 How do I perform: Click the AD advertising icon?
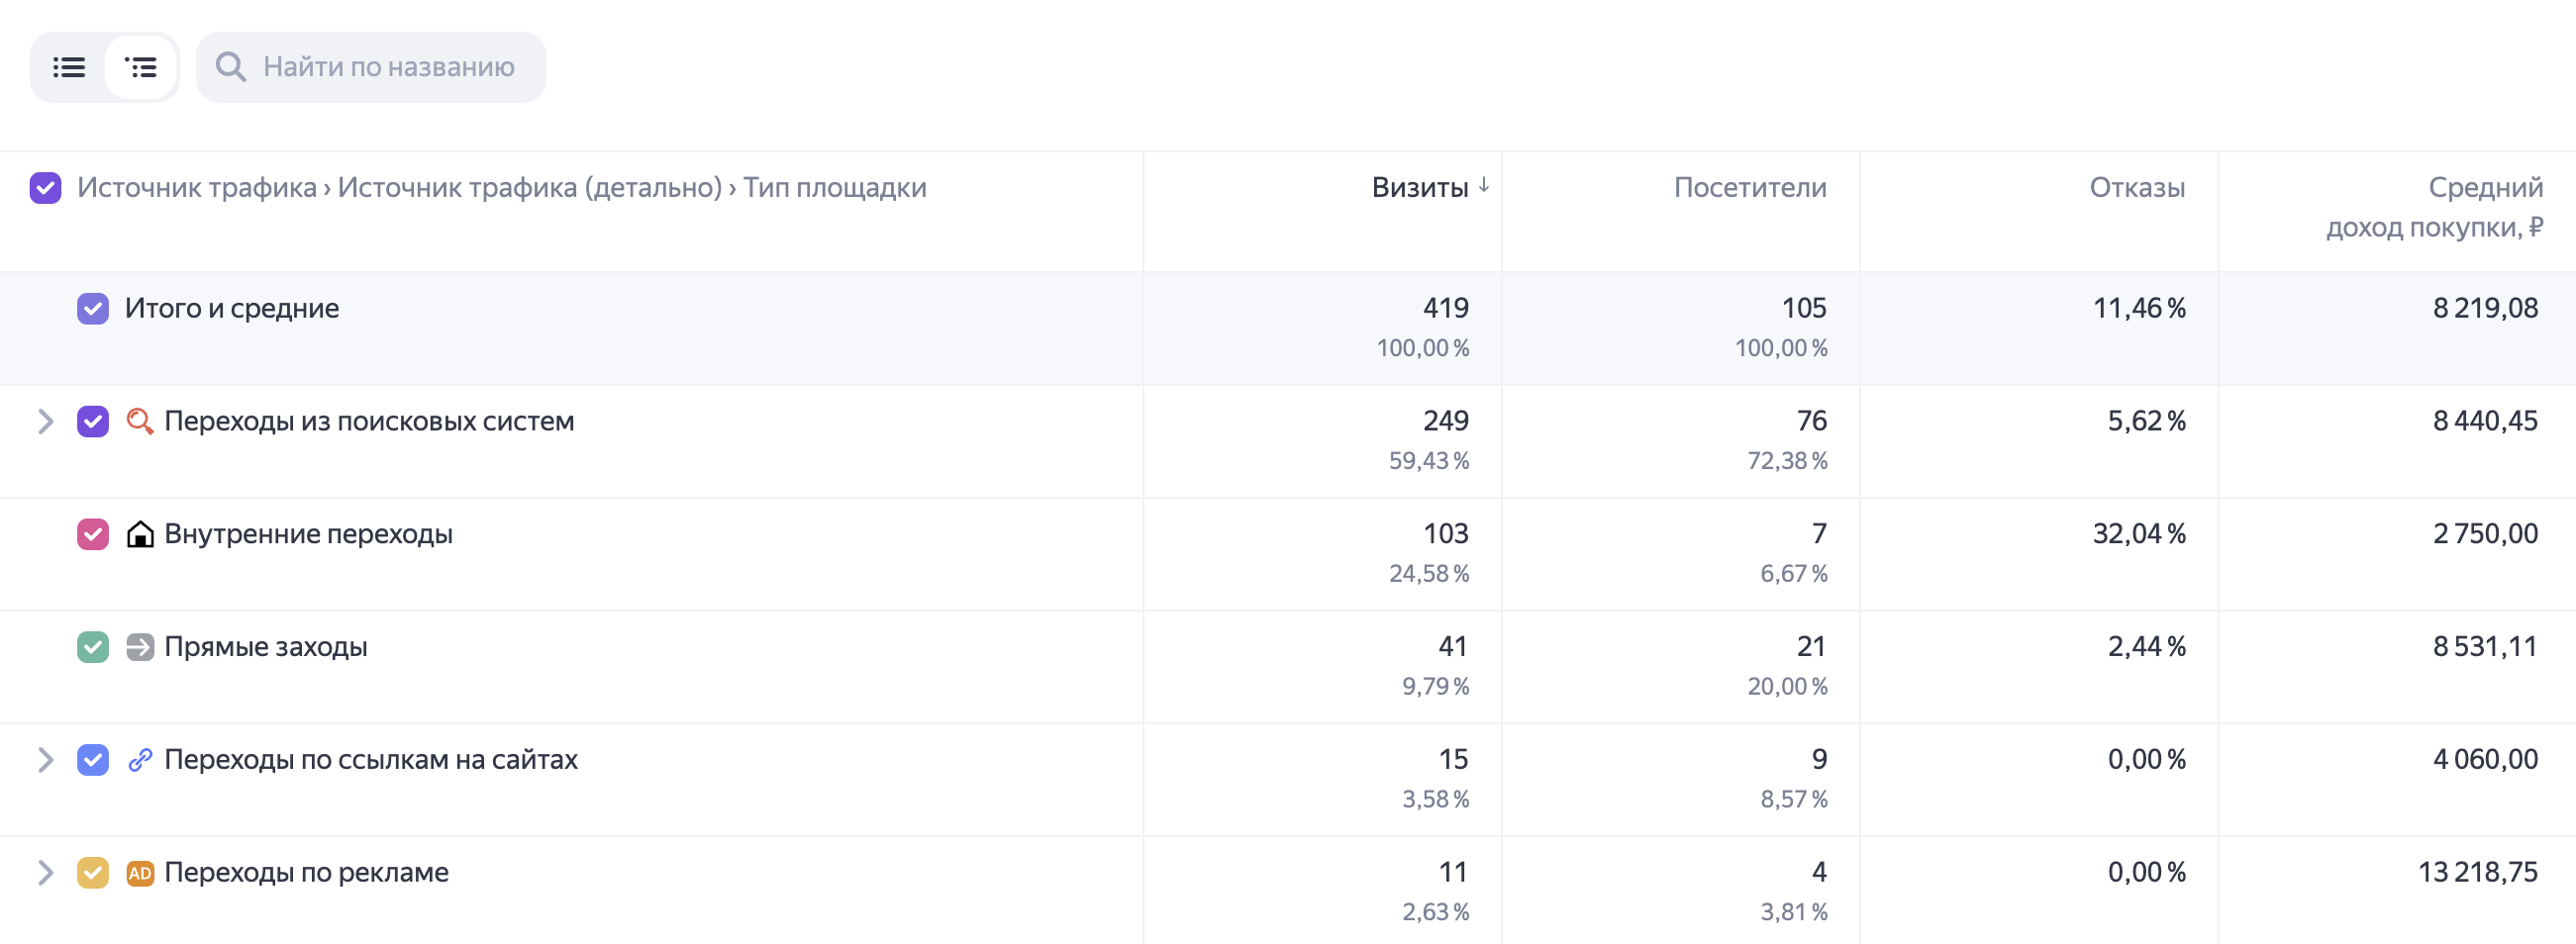140,873
